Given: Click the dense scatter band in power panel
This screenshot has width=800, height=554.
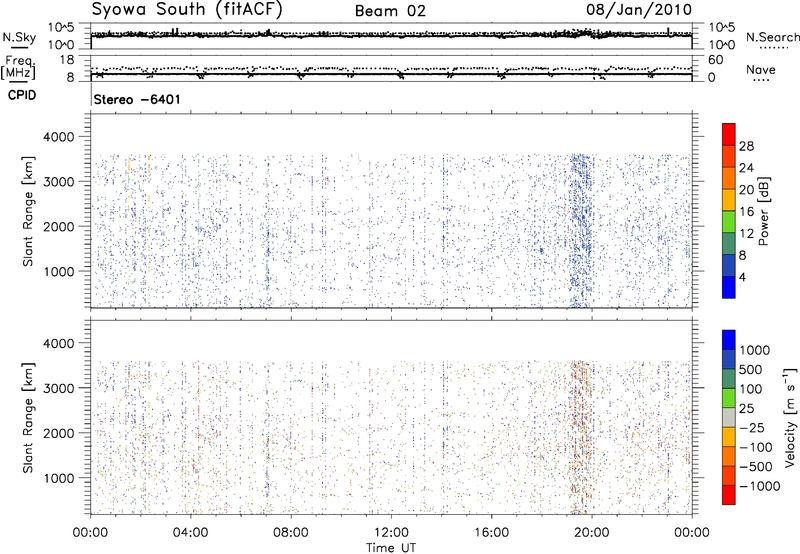Looking at the screenshot, I should click(581, 230).
